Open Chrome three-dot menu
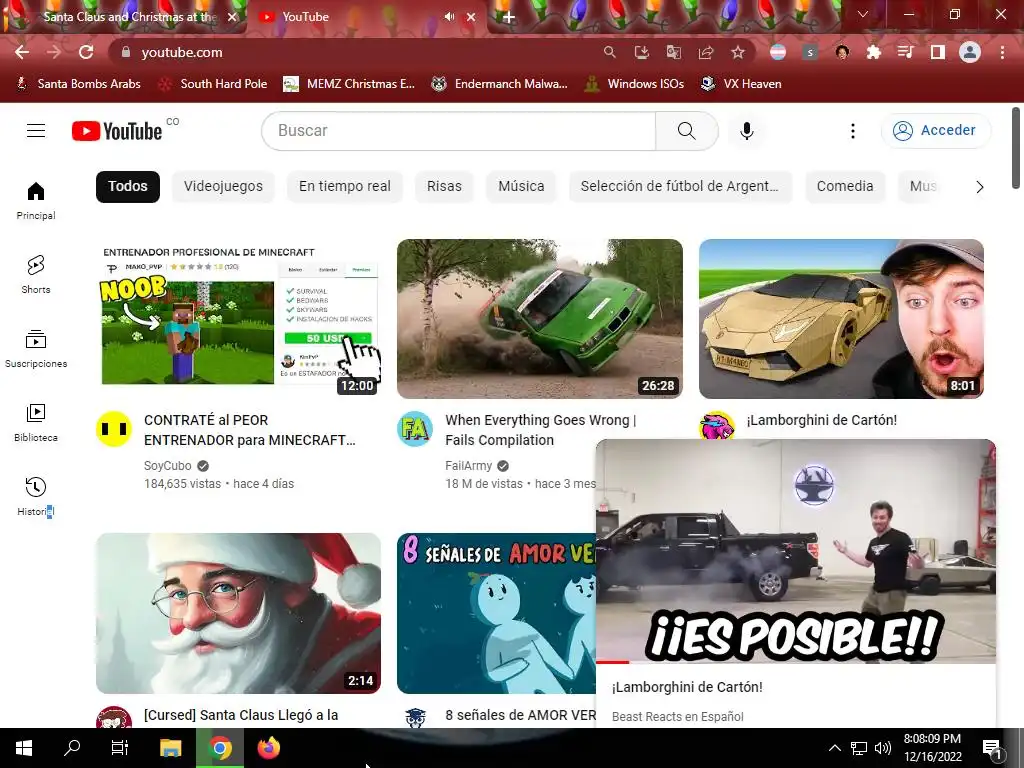 tap(1002, 52)
